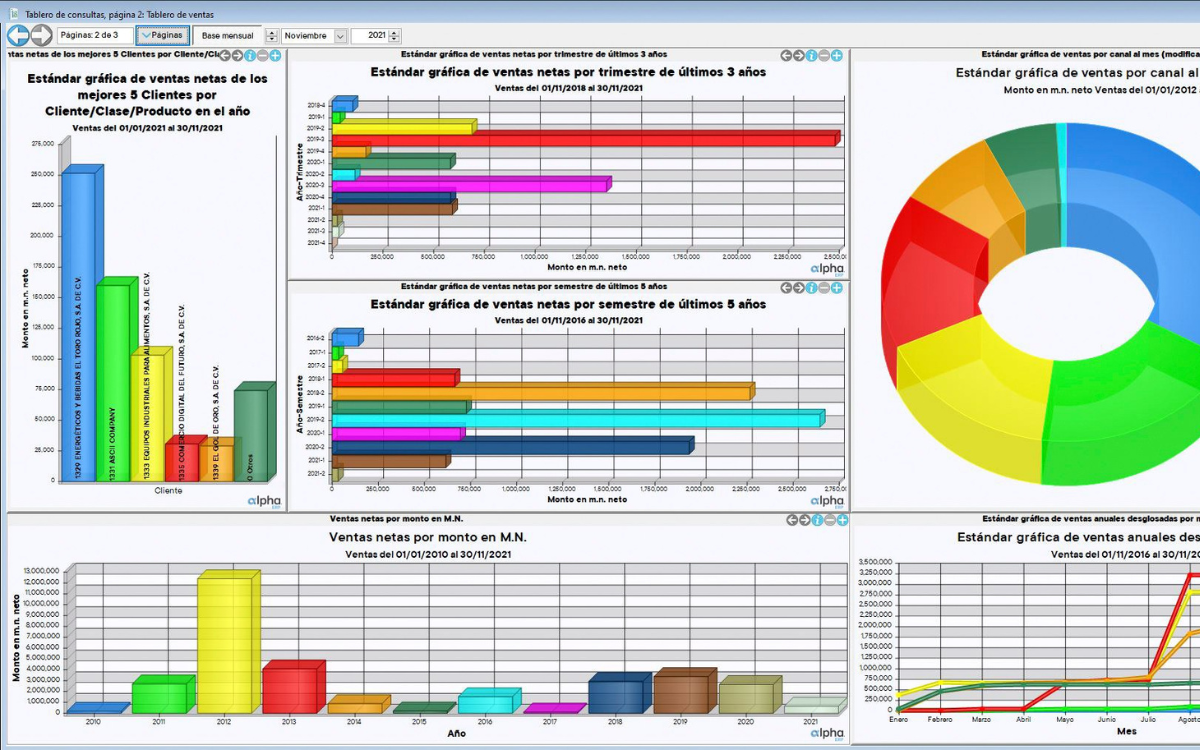Screen dimensions: 1200x750
Task: Click the gray forward navigation arrow
Action: [40, 34]
